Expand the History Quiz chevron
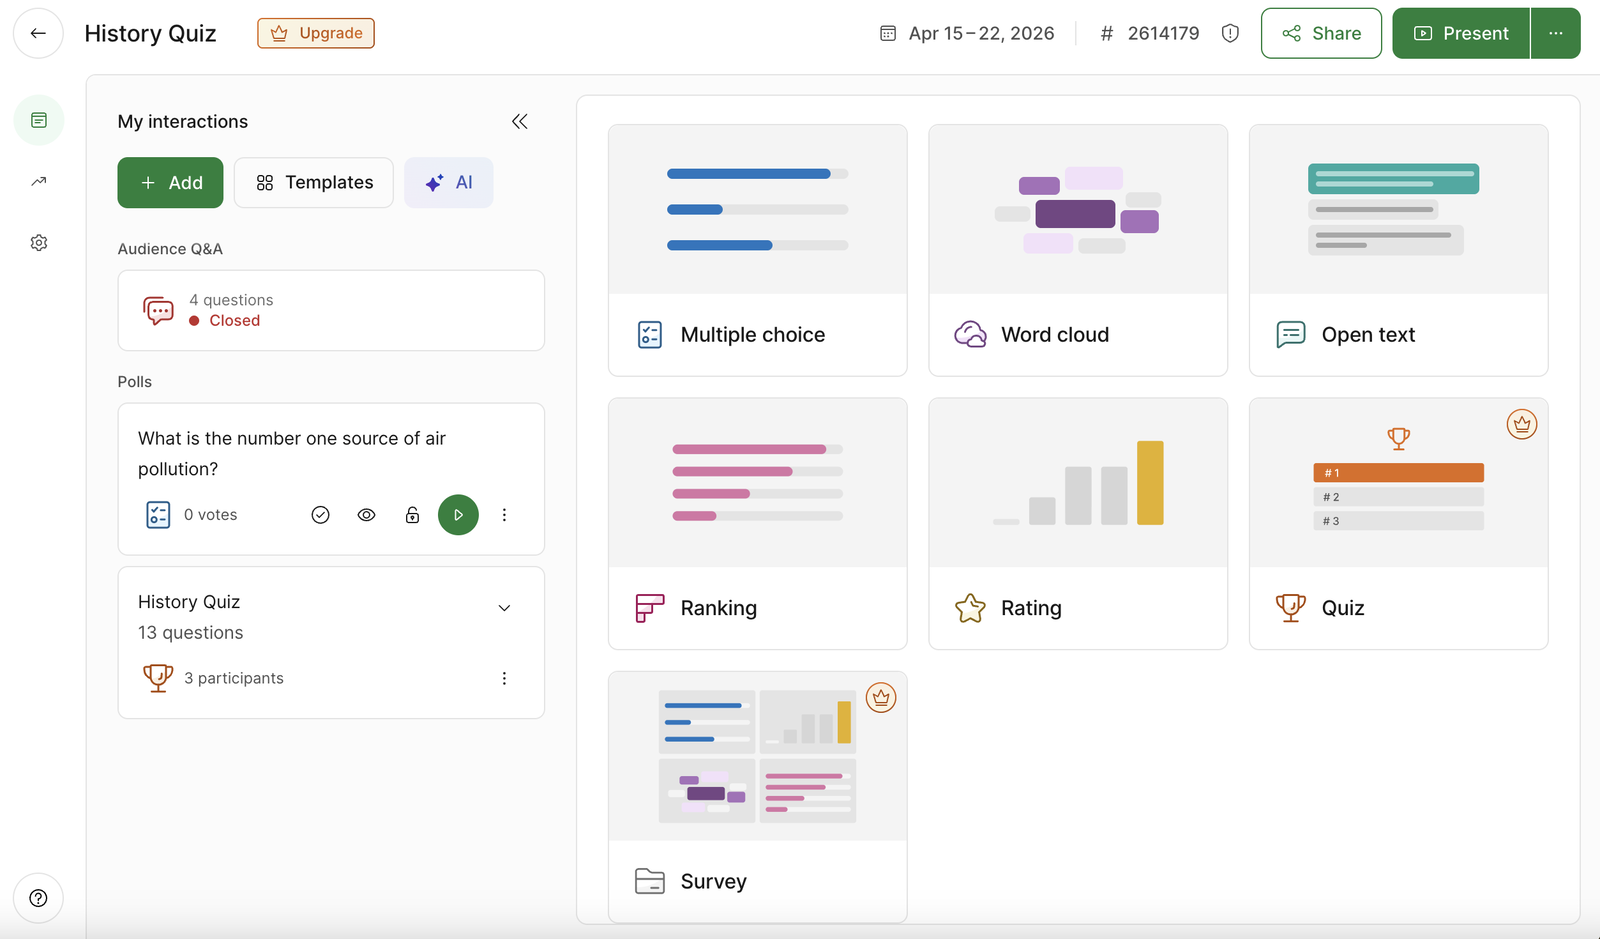 (x=504, y=608)
